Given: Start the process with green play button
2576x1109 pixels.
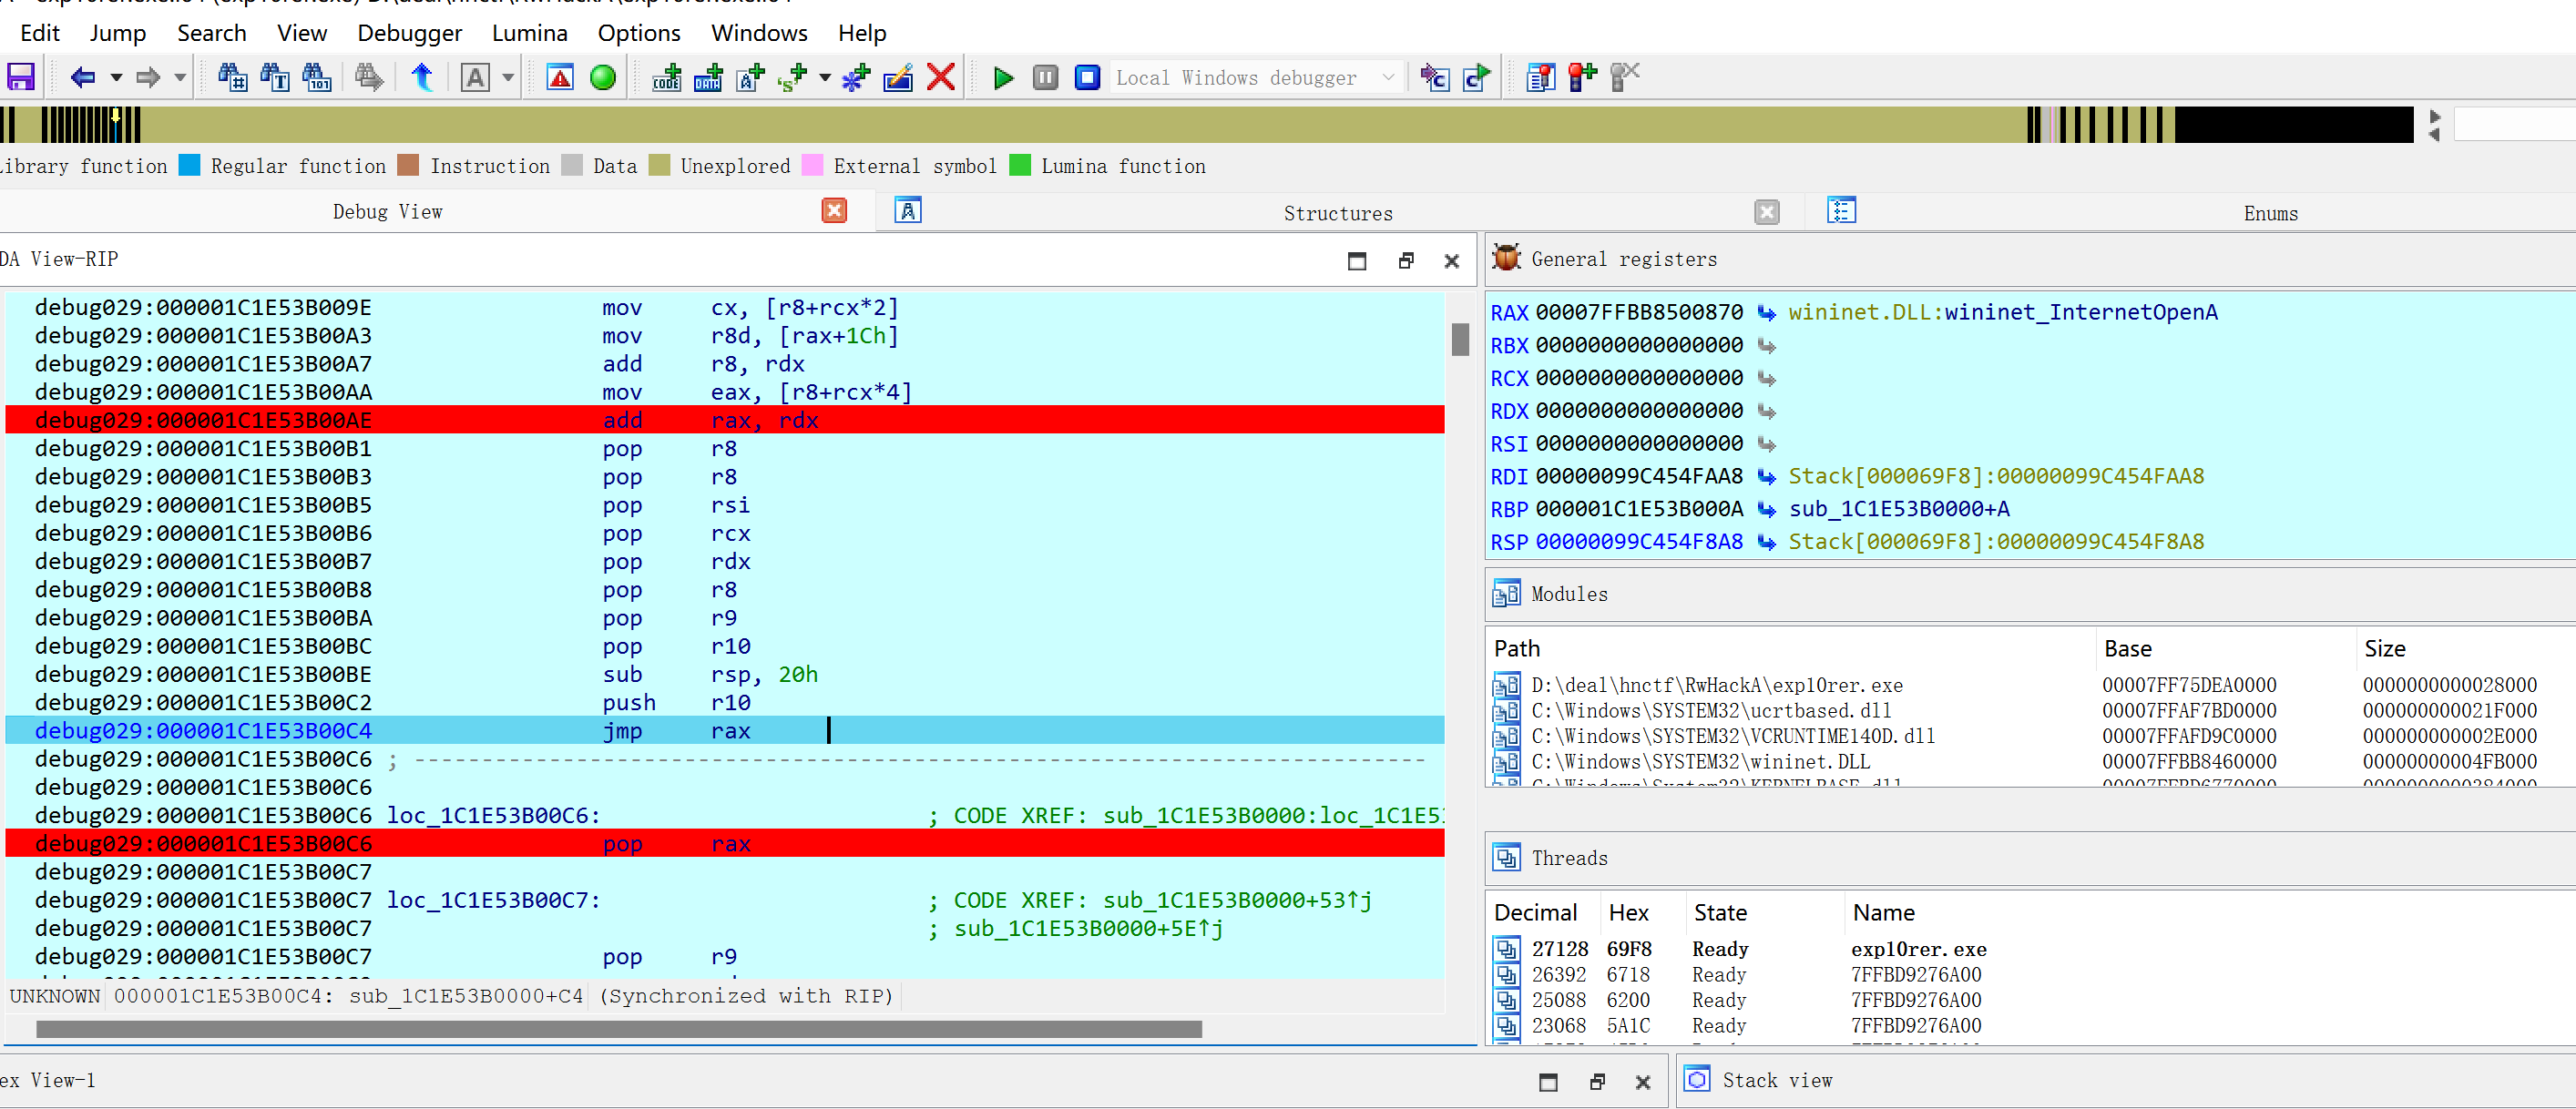Looking at the screenshot, I should [x=1003, y=77].
